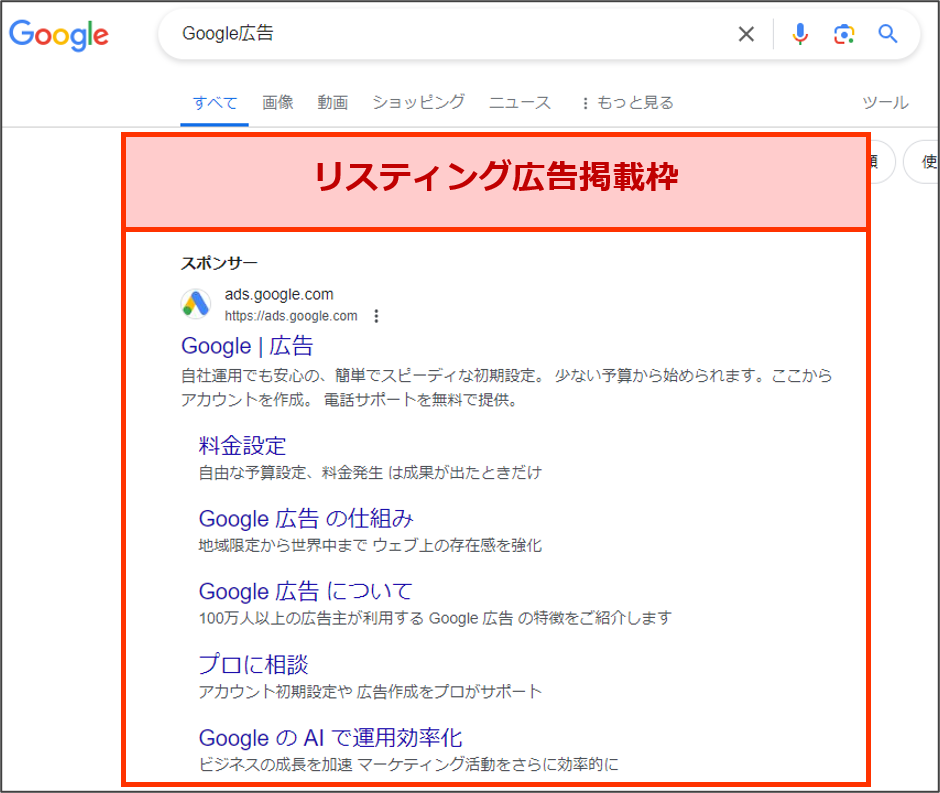Open ツール options

(x=885, y=102)
